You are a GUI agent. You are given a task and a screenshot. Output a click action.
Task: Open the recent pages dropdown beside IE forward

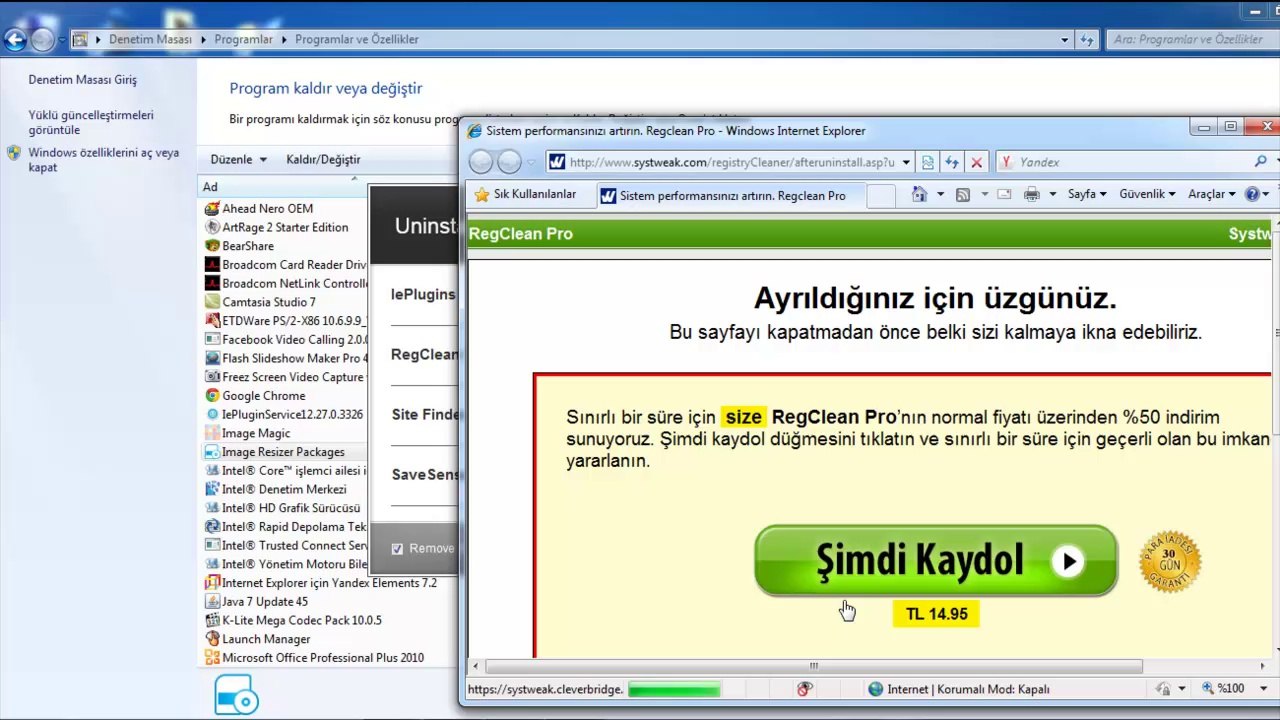pyautogui.click(x=531, y=162)
